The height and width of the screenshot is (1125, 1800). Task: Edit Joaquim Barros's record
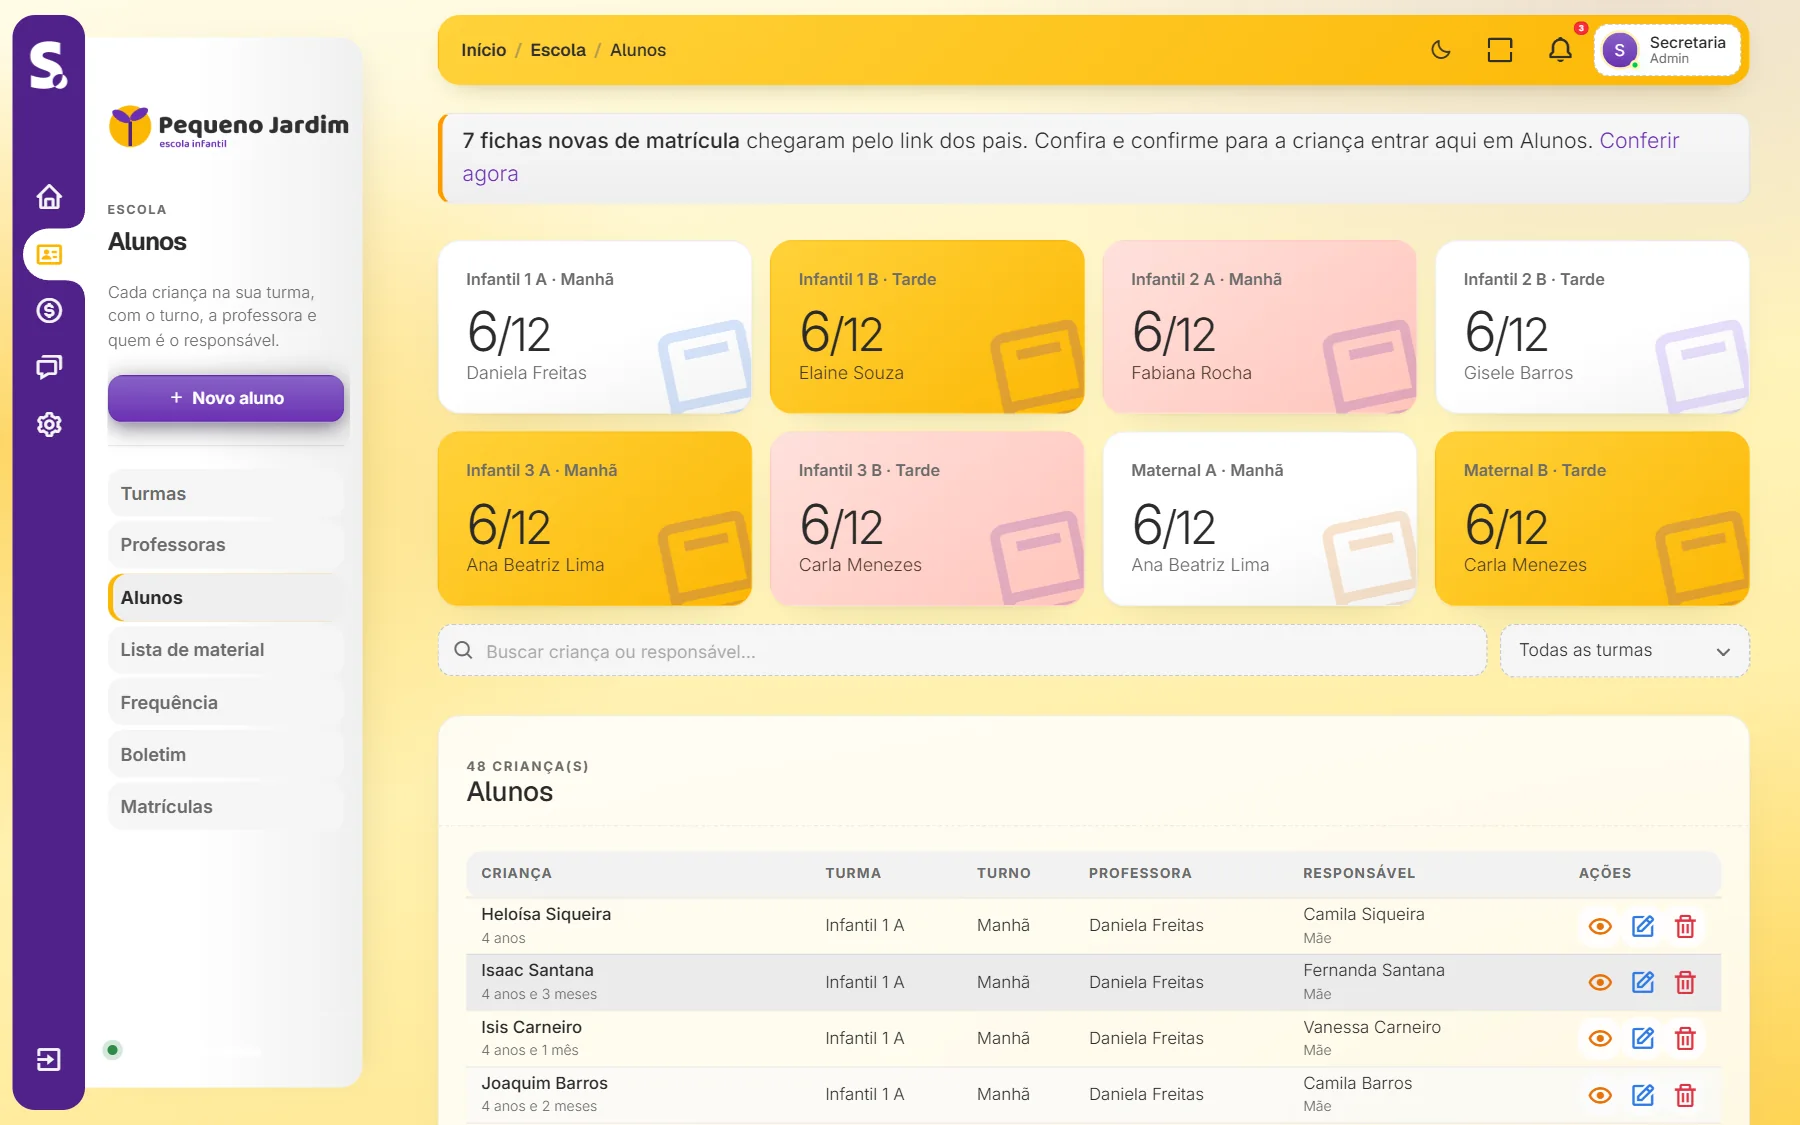(1643, 1095)
